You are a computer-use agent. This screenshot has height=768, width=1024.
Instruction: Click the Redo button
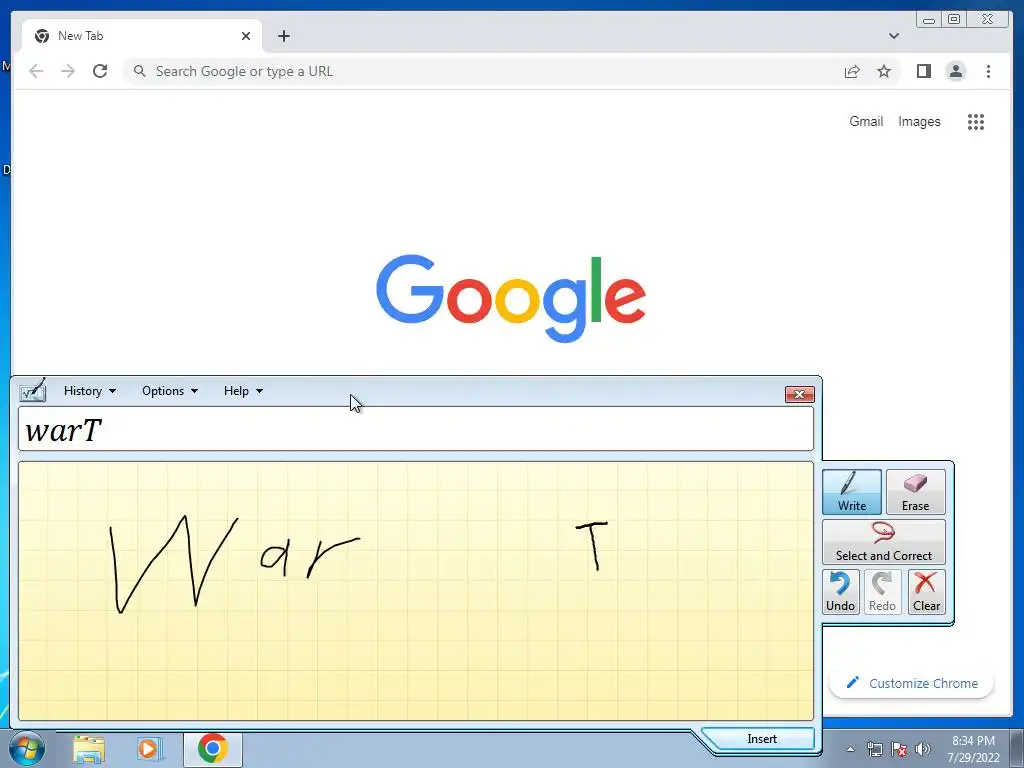[882, 592]
